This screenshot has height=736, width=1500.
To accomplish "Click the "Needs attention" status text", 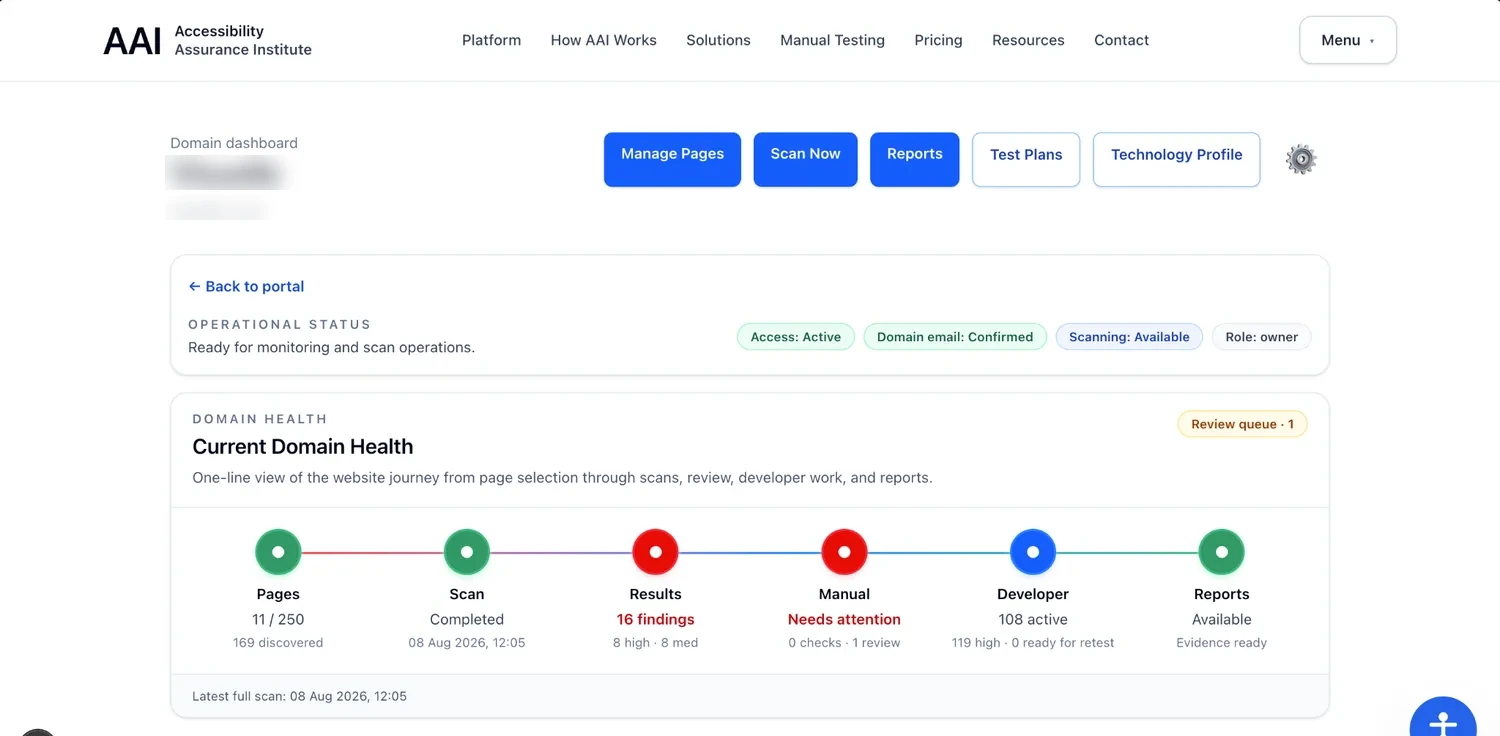I will pyautogui.click(x=844, y=619).
